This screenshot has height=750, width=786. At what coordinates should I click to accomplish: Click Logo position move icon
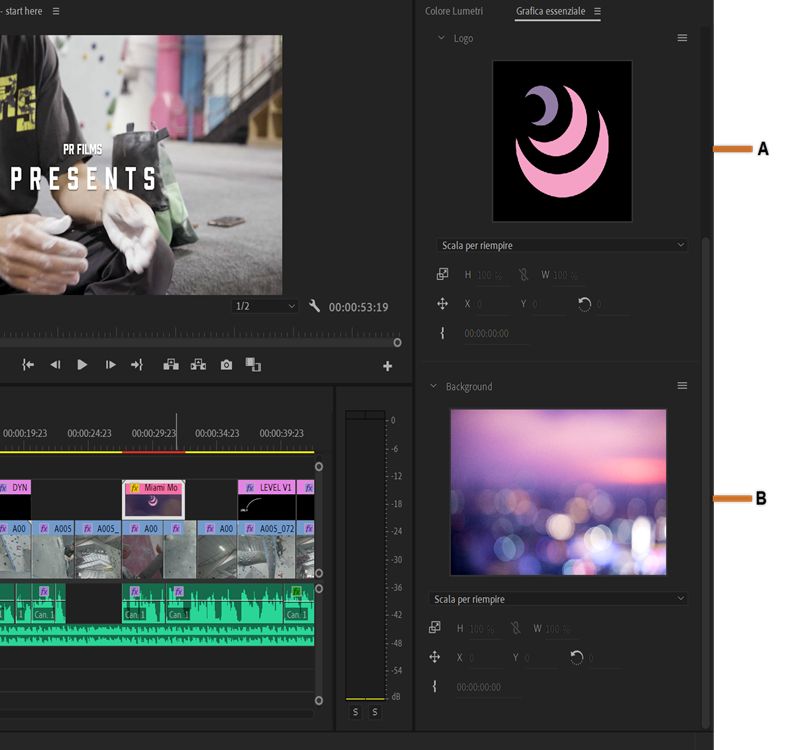(x=442, y=304)
